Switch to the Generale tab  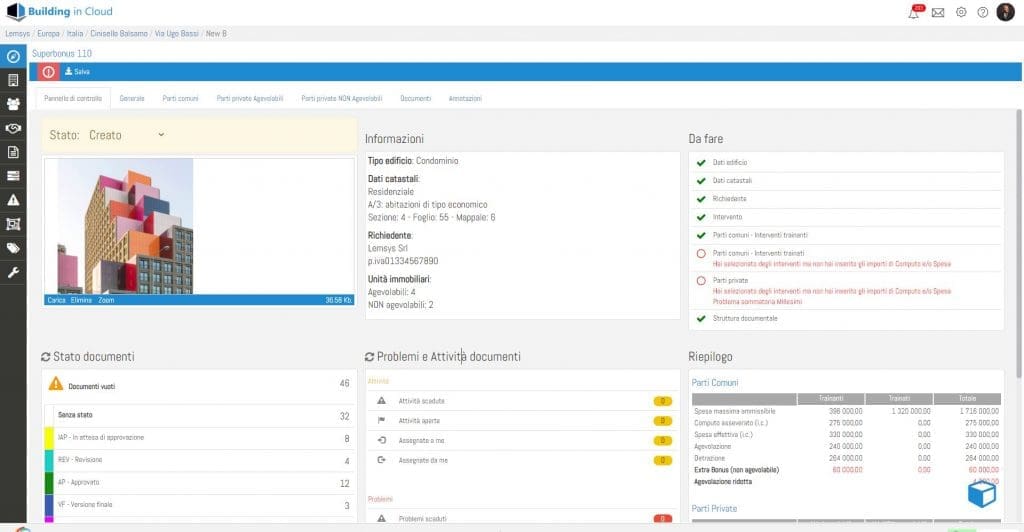coord(132,99)
